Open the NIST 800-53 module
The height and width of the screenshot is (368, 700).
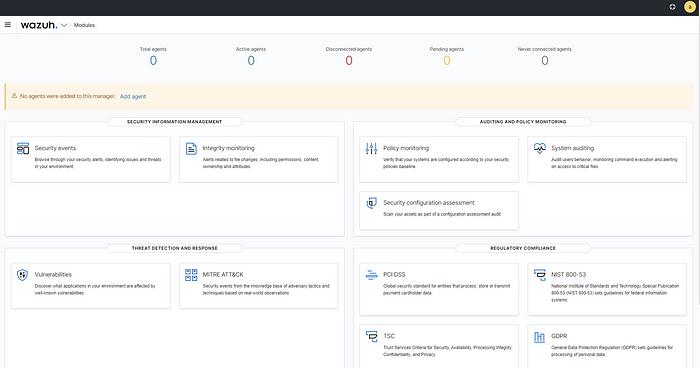(x=607, y=289)
